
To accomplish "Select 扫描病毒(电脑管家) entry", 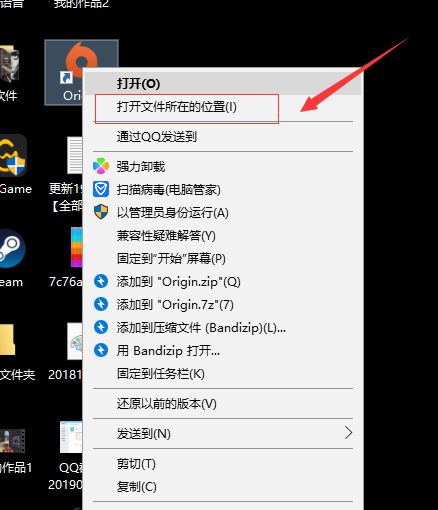I will tap(223, 190).
